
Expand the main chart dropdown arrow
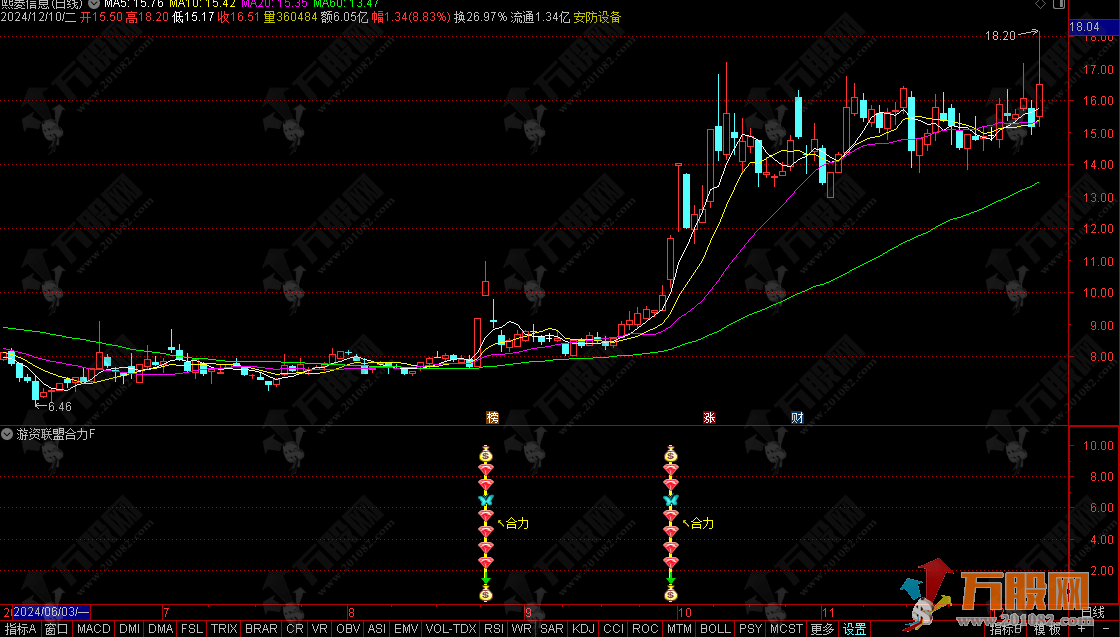pyautogui.click(x=94, y=4)
